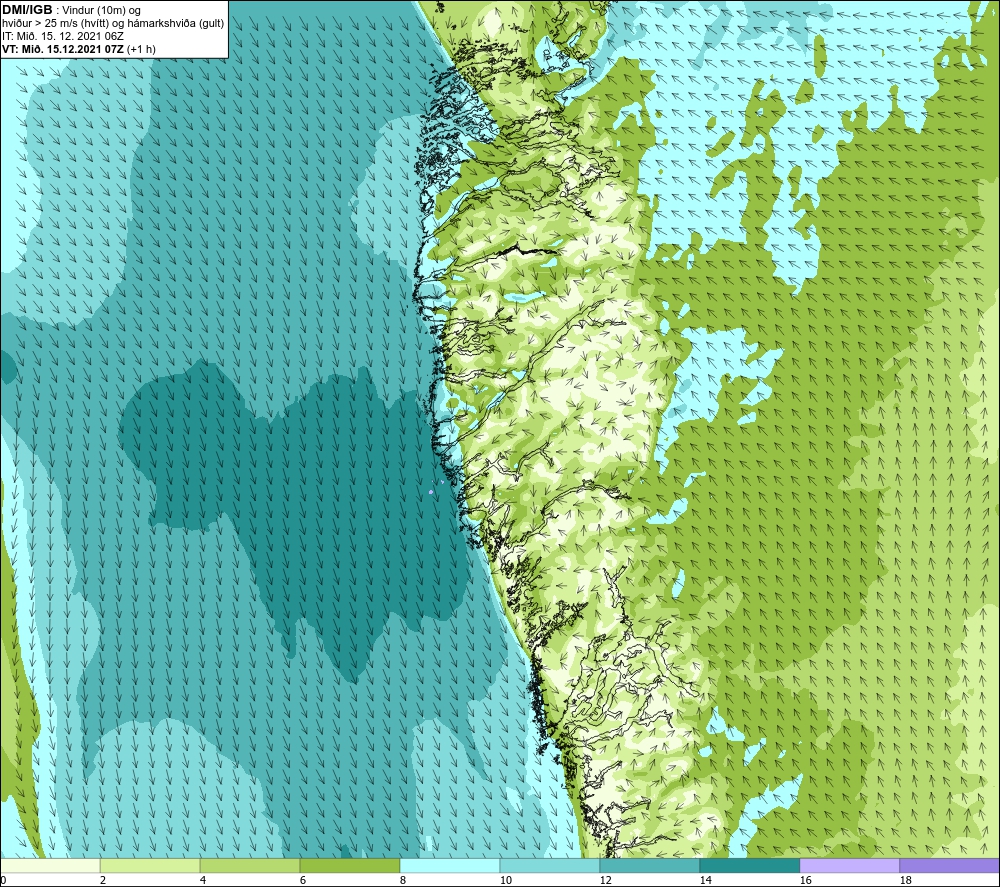Viewport: 1000px width, 887px height.
Task: Click the '(+1 h)' forecast offset text
Action: point(141,49)
